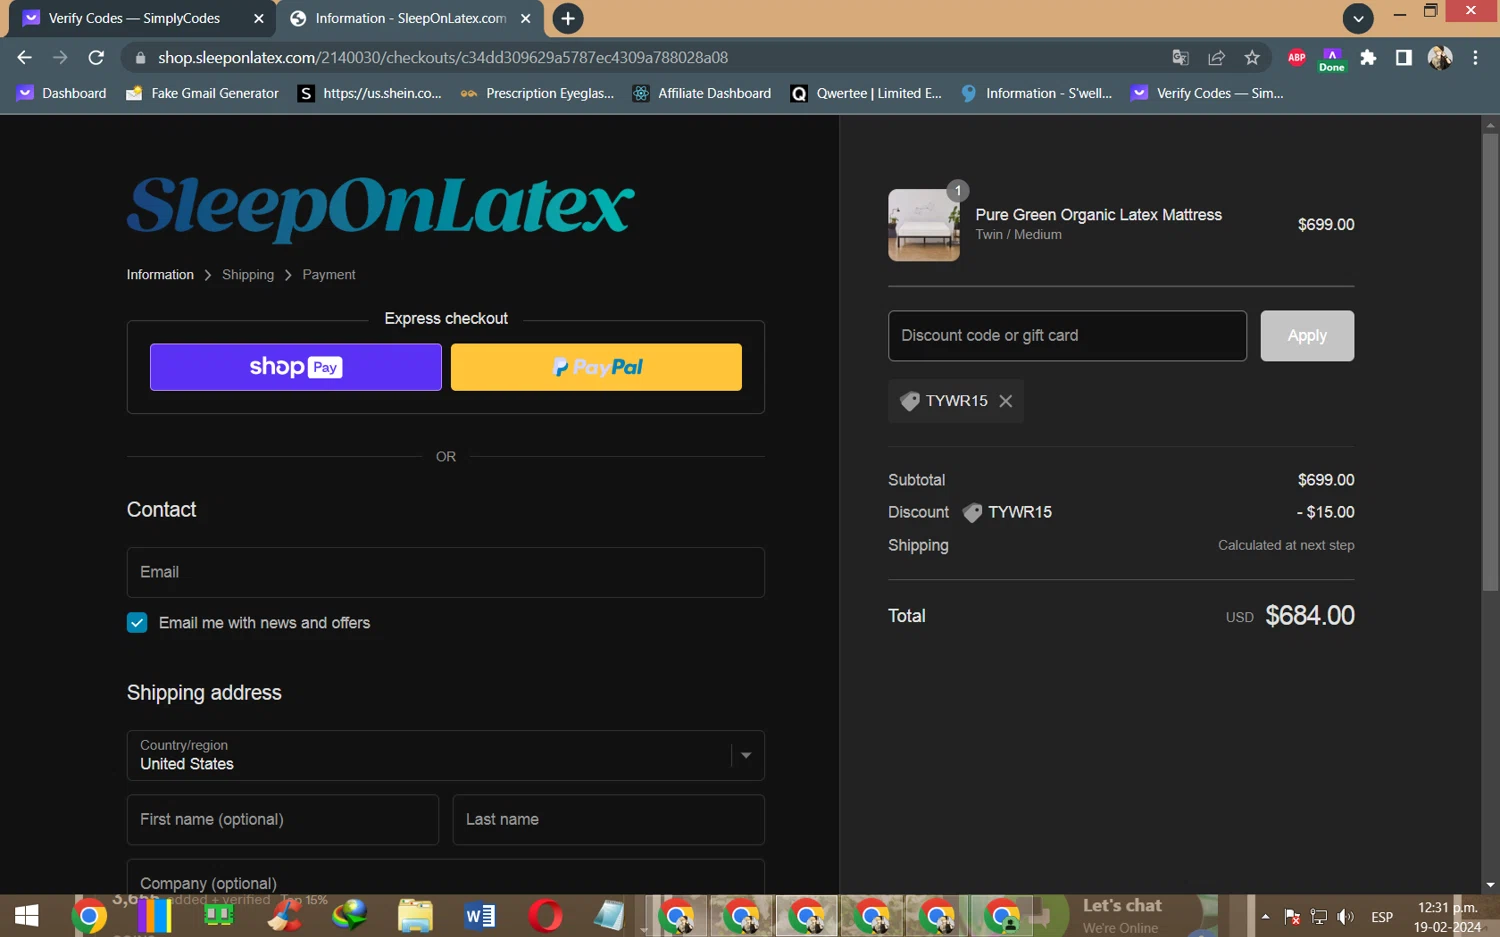The image size is (1500, 937).
Task: Open File Explorer folder from taskbar
Action: [x=415, y=915]
